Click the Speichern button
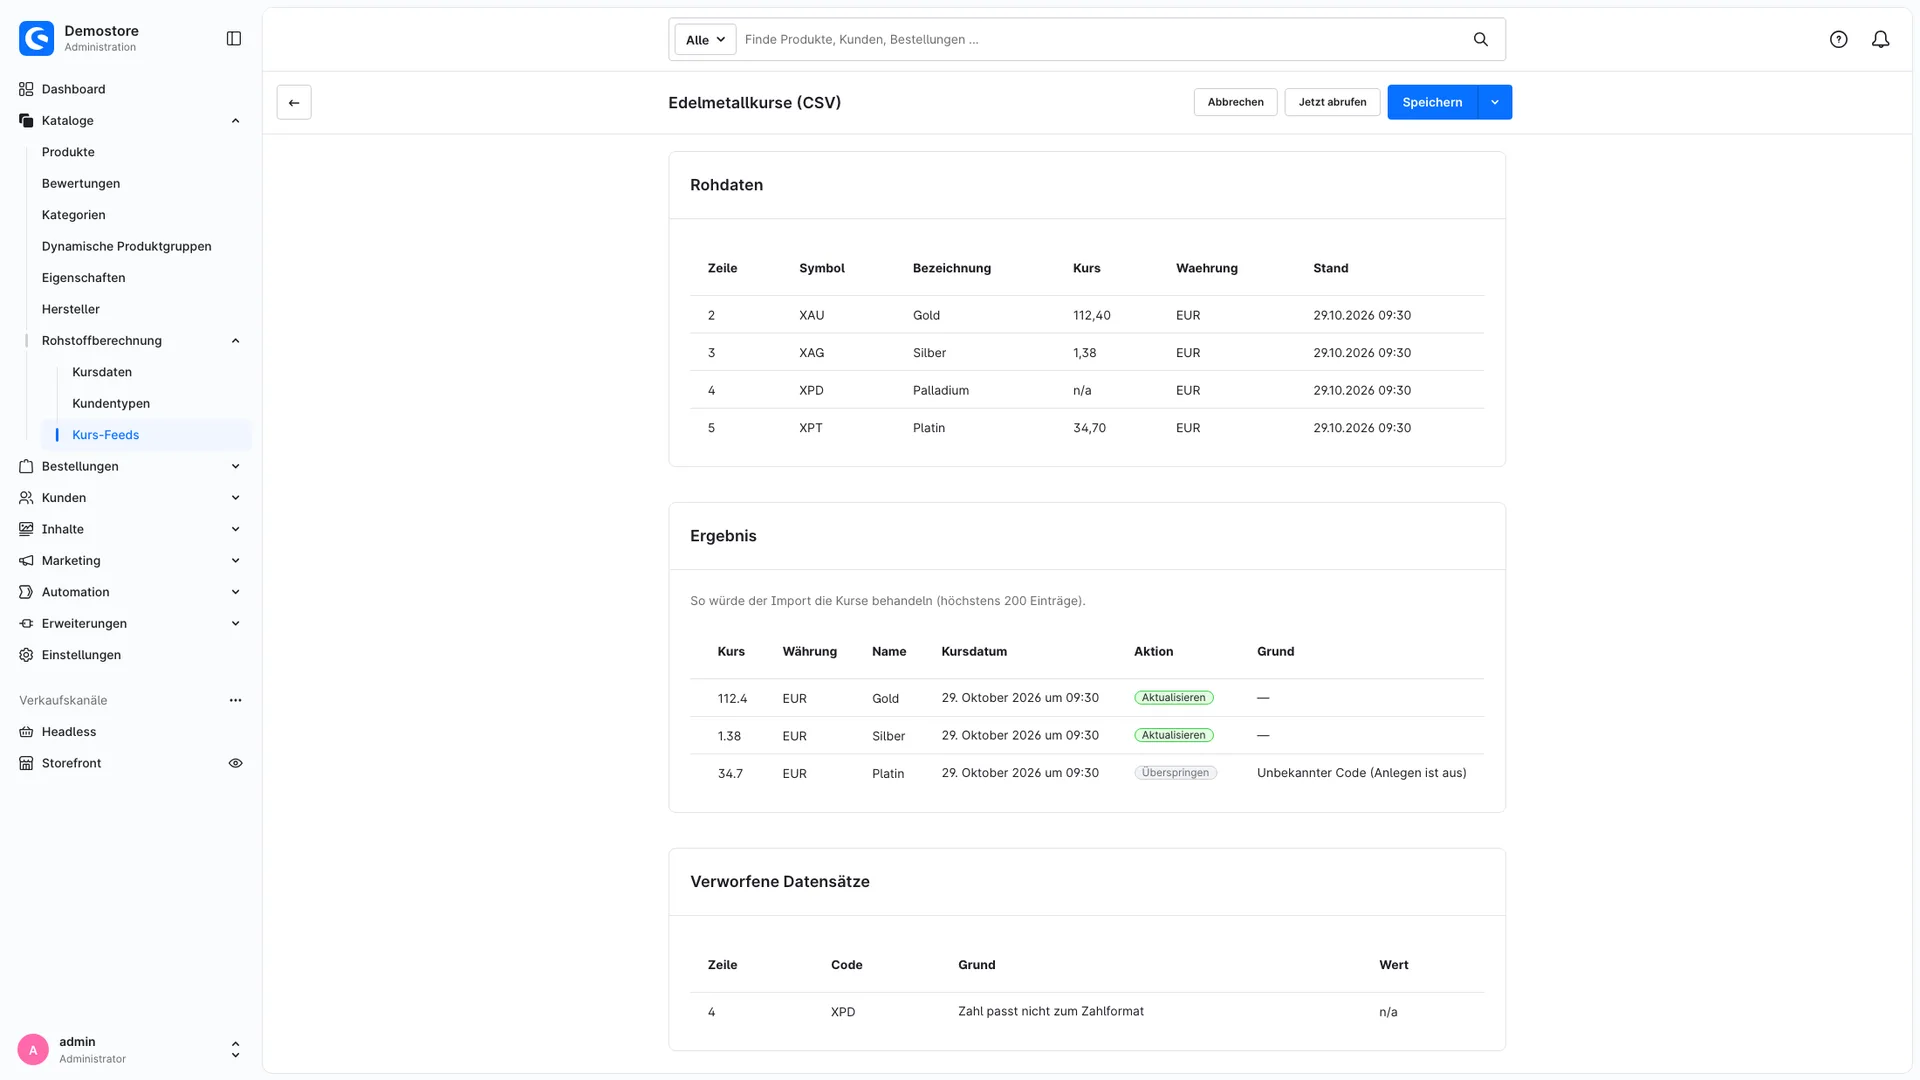Image resolution: width=1920 pixels, height=1080 pixels. coord(1432,102)
